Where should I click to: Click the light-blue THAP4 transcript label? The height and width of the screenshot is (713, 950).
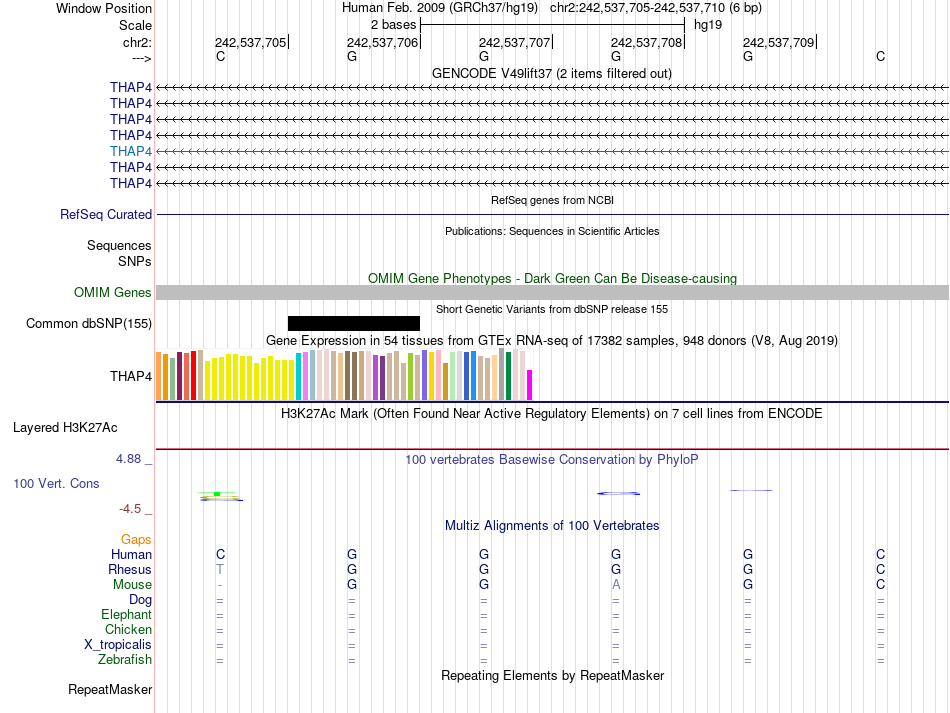pyautogui.click(x=131, y=151)
